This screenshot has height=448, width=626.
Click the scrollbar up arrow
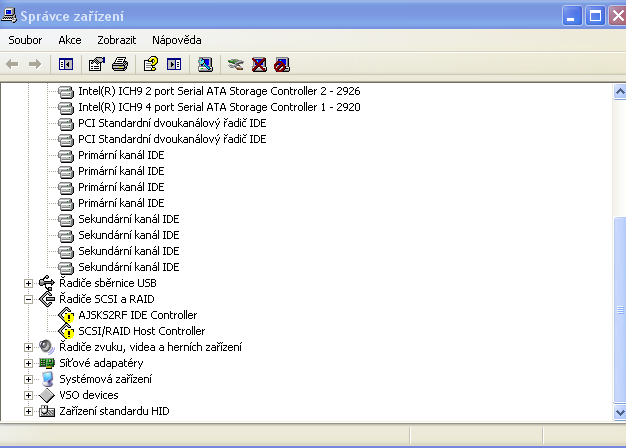click(620, 92)
